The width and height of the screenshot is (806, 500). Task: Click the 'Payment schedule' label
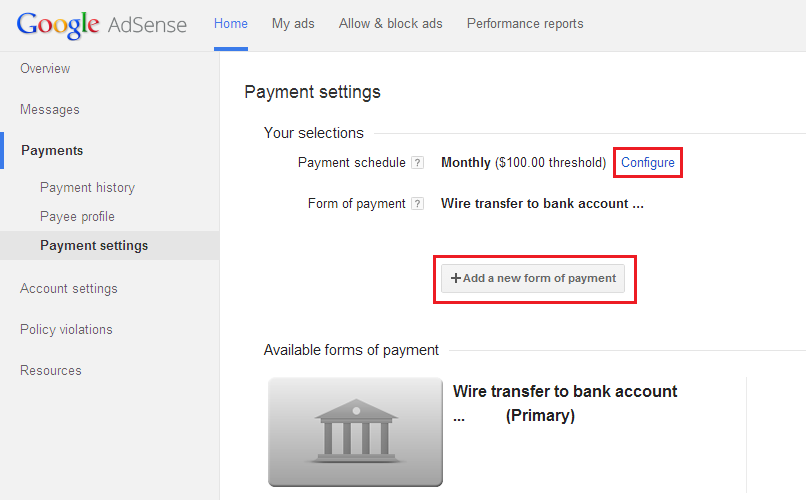coord(352,163)
